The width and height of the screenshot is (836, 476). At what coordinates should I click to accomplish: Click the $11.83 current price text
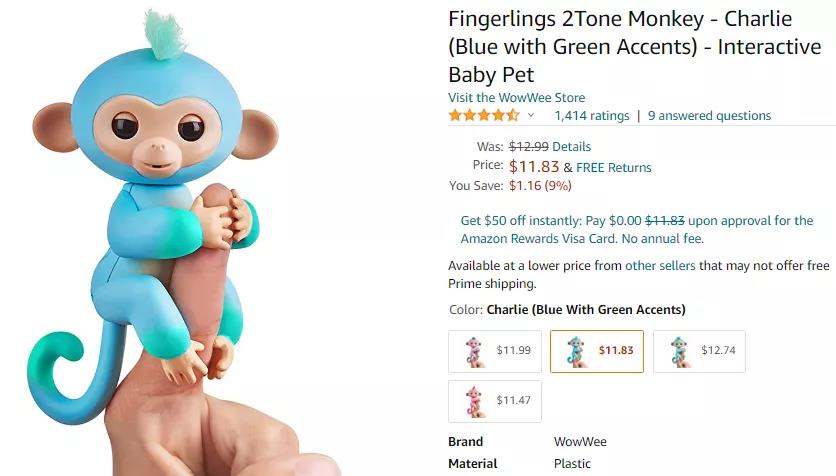534,167
